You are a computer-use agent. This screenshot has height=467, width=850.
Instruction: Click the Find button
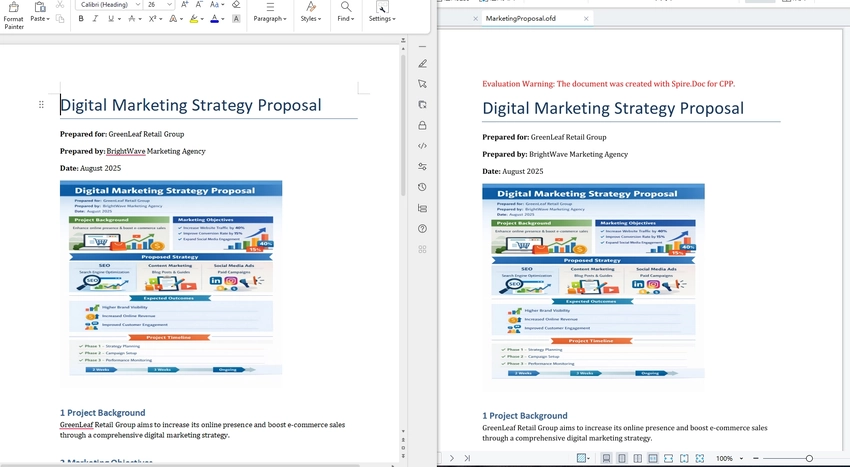(x=345, y=13)
